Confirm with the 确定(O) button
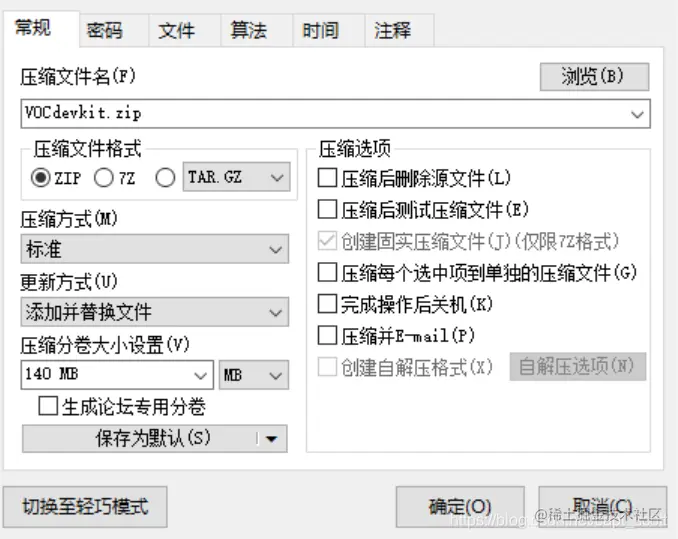Screen dimensions: 678x539 460,507
